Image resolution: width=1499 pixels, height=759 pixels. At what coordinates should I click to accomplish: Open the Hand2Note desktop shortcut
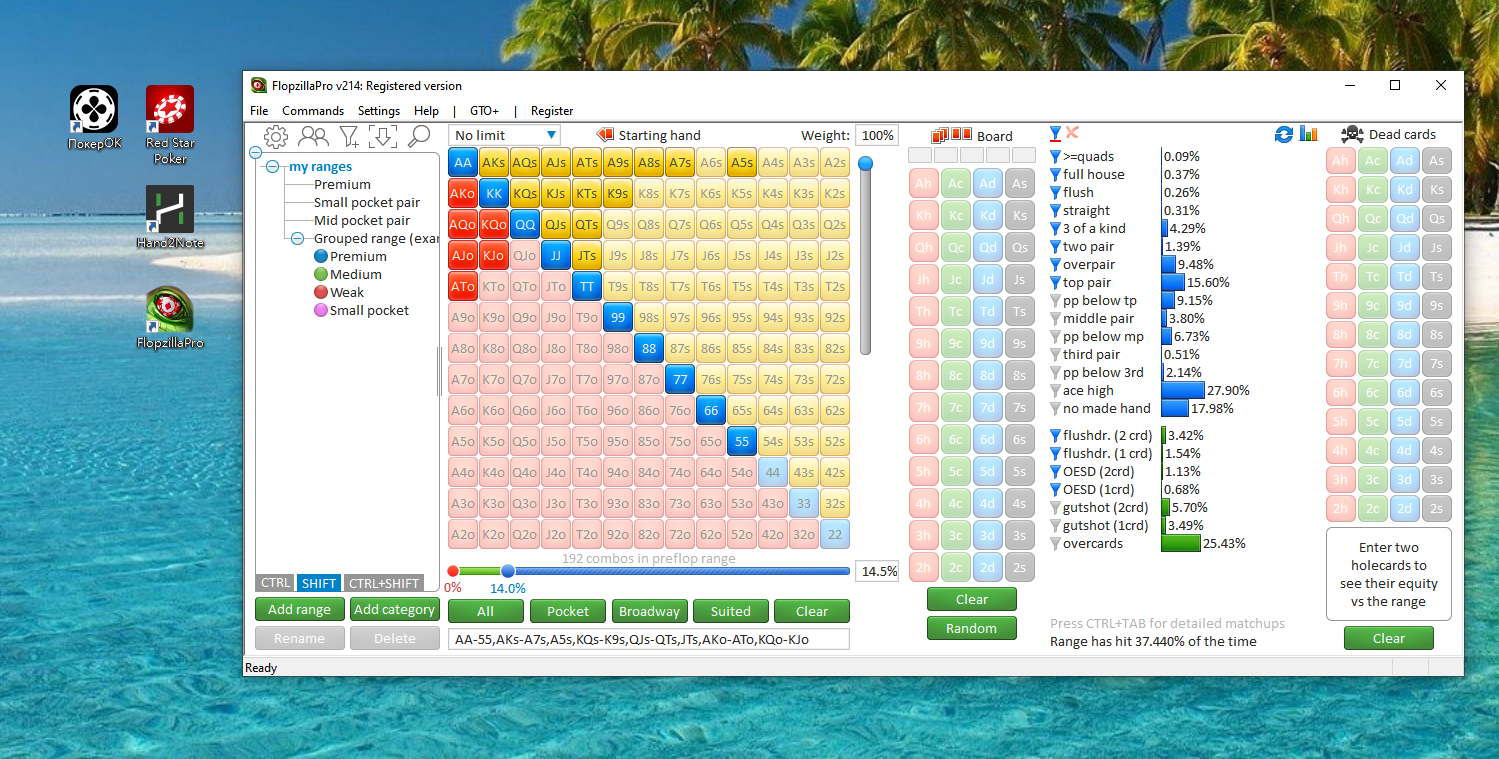pyautogui.click(x=170, y=217)
